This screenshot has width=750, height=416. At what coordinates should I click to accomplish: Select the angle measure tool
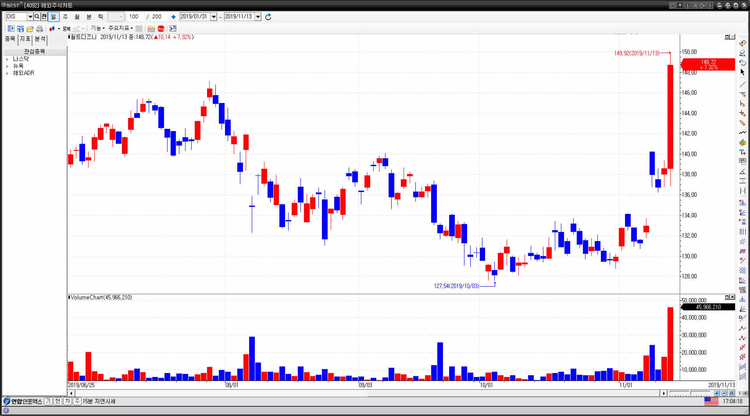point(742,171)
